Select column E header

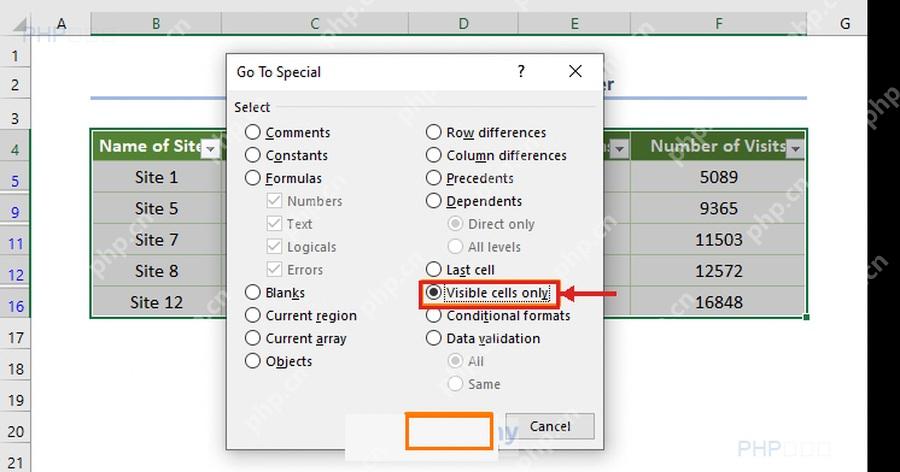pyautogui.click(x=574, y=24)
